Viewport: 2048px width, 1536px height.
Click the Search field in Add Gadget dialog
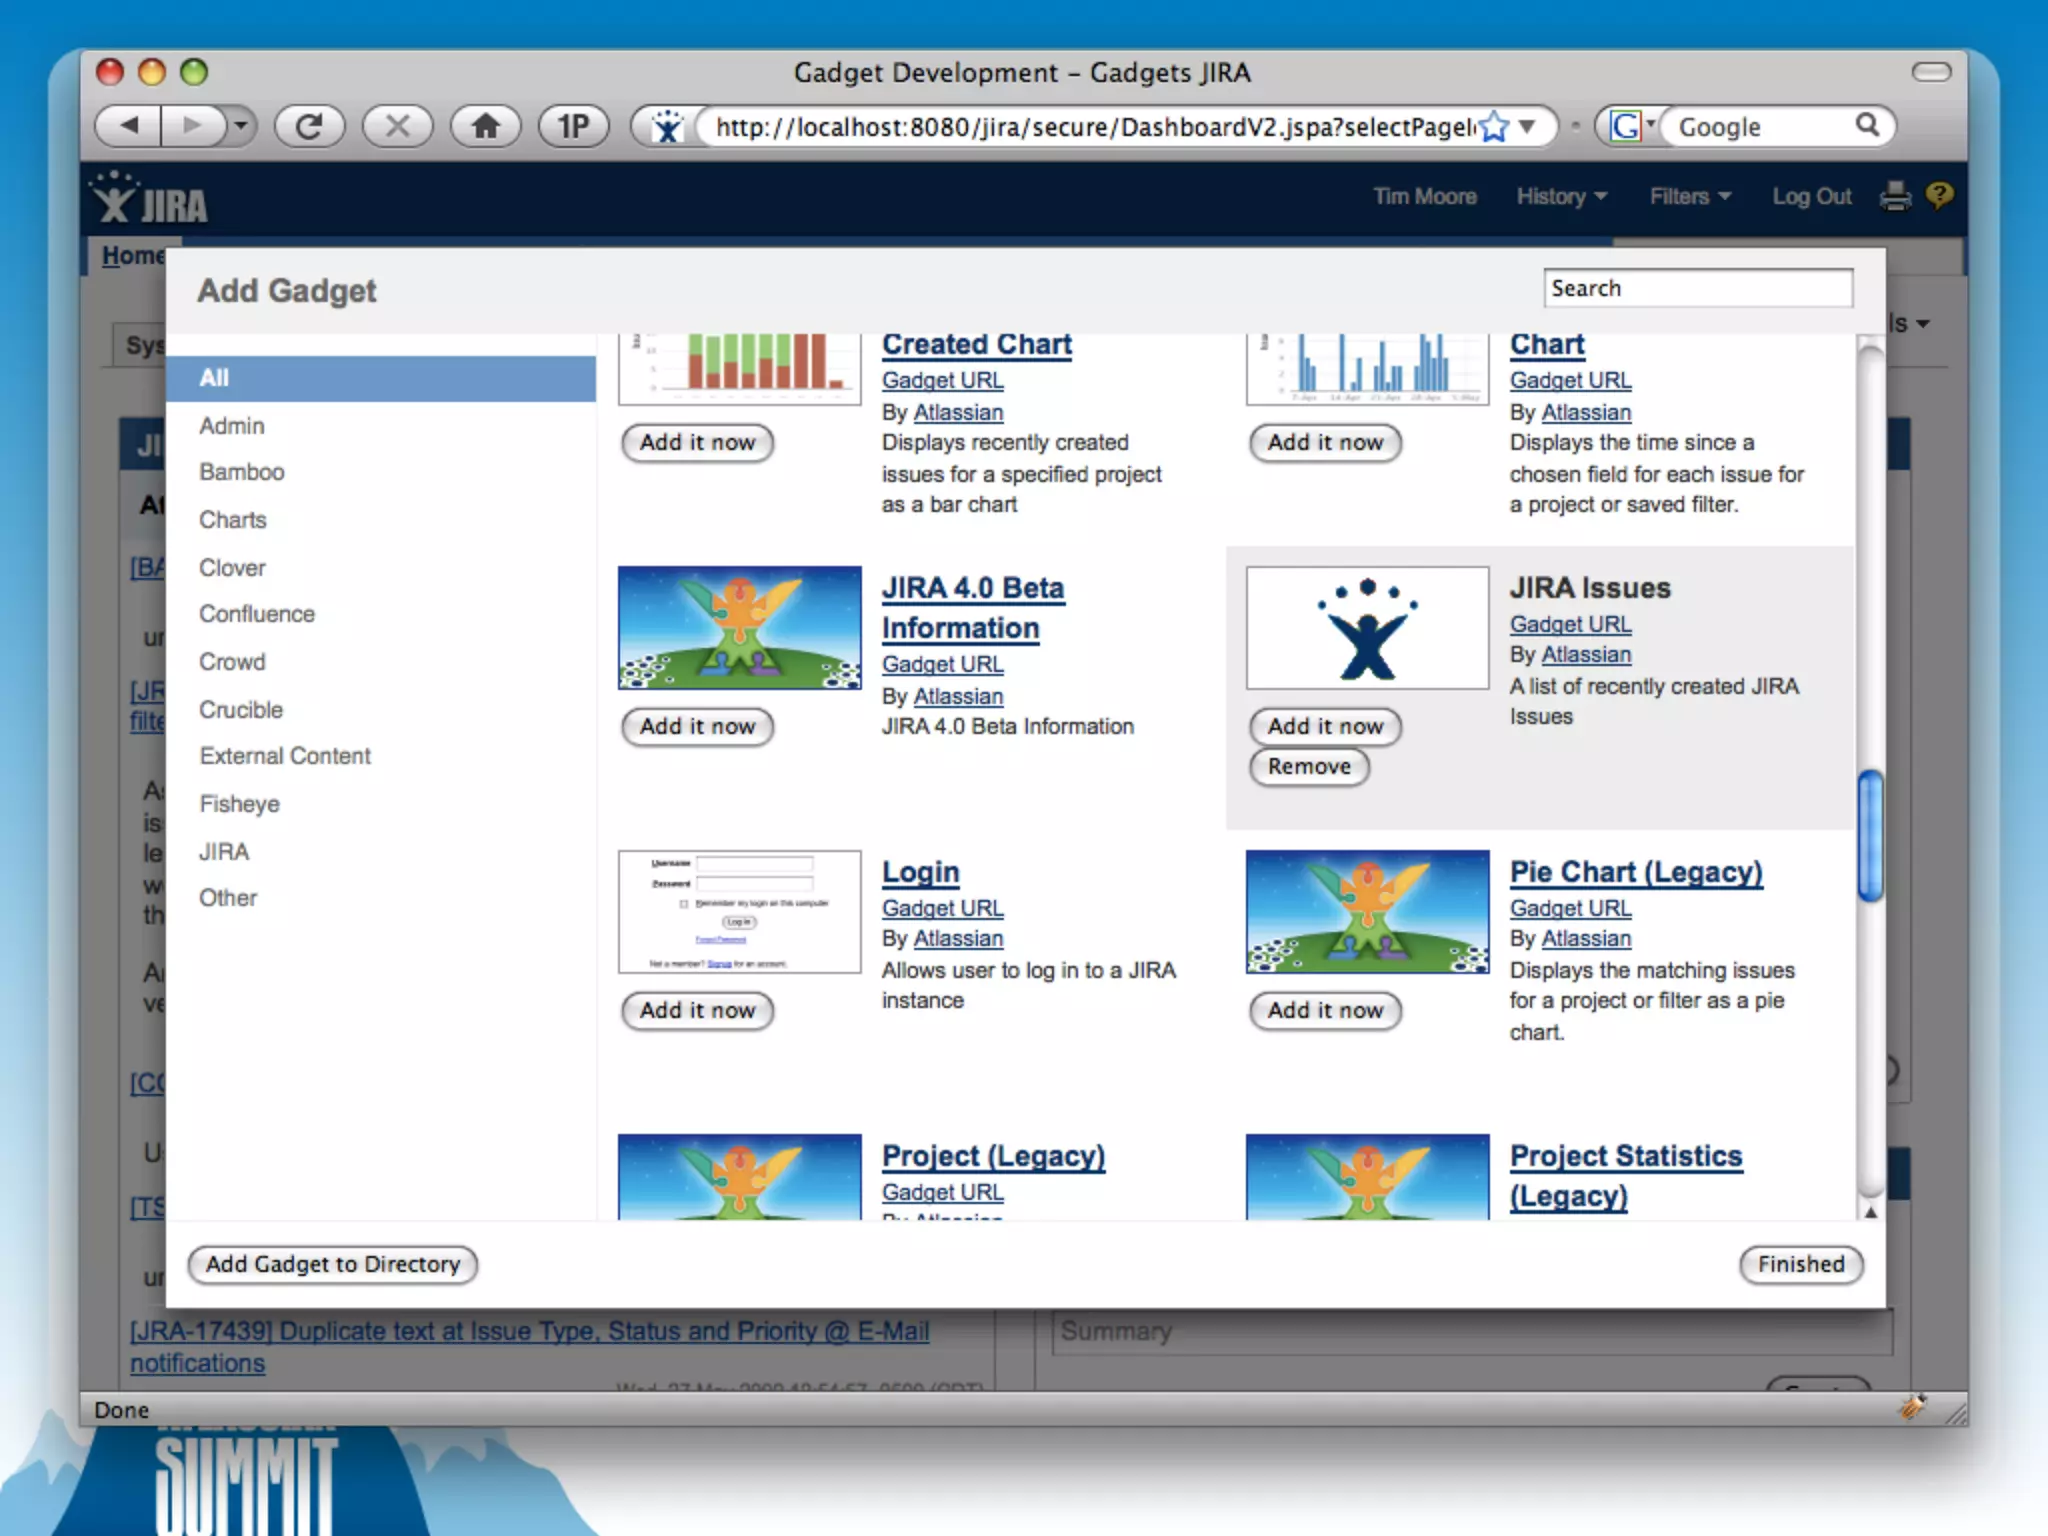point(1697,288)
